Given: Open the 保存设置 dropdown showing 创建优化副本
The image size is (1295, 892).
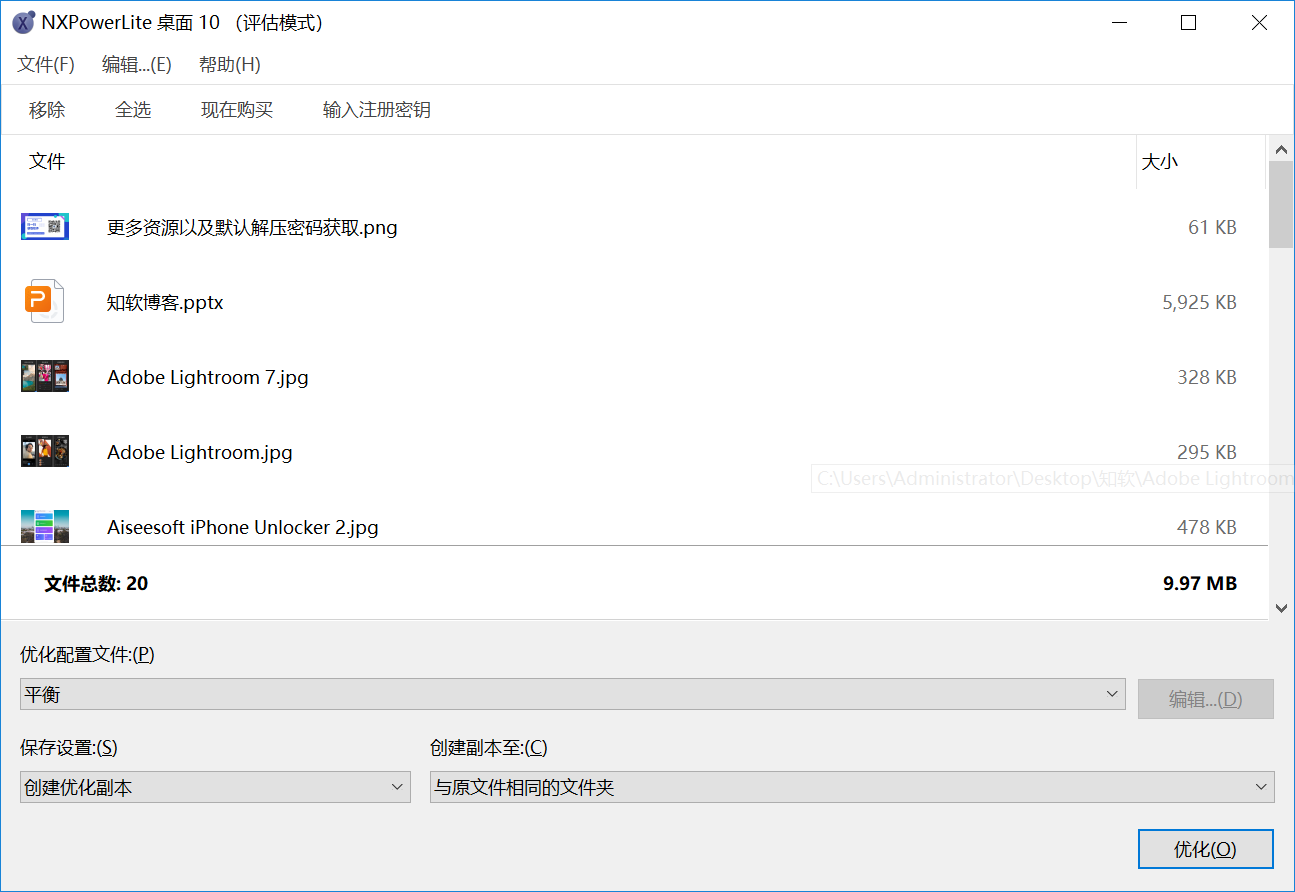Looking at the screenshot, I should (215, 788).
